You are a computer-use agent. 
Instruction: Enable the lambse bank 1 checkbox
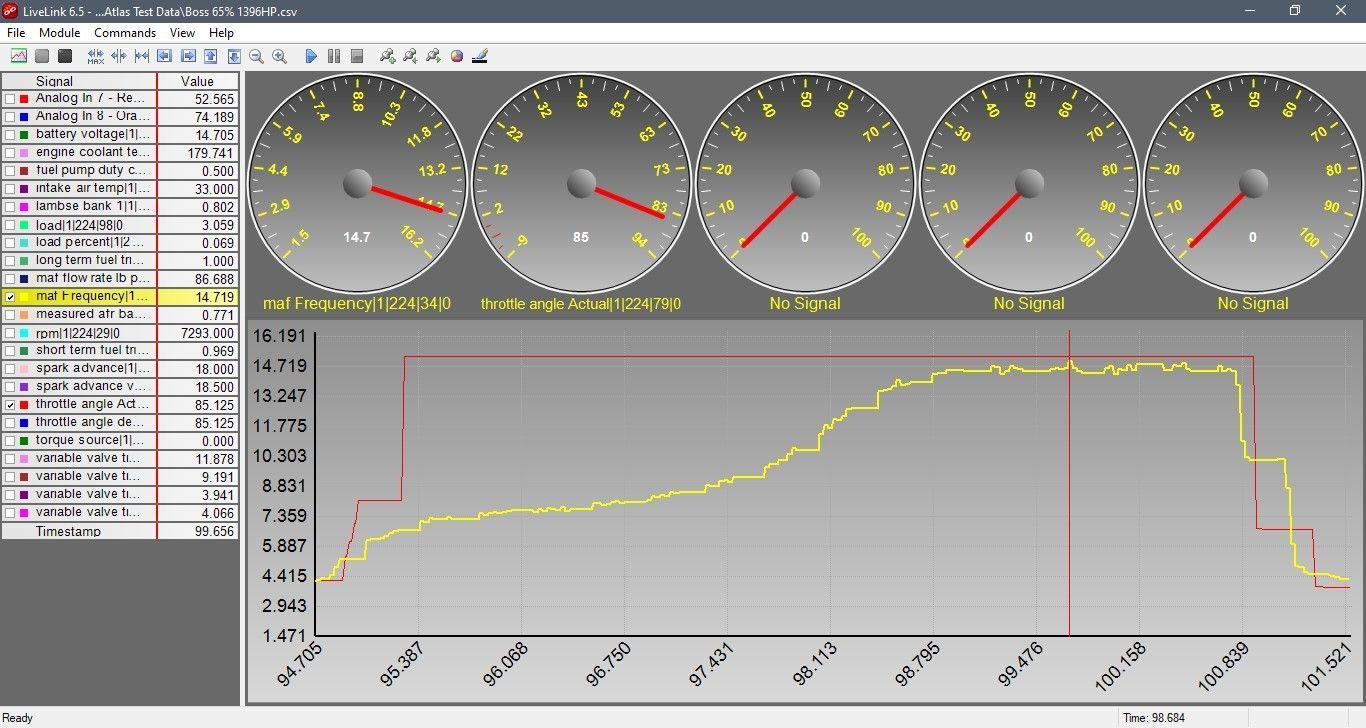point(10,207)
